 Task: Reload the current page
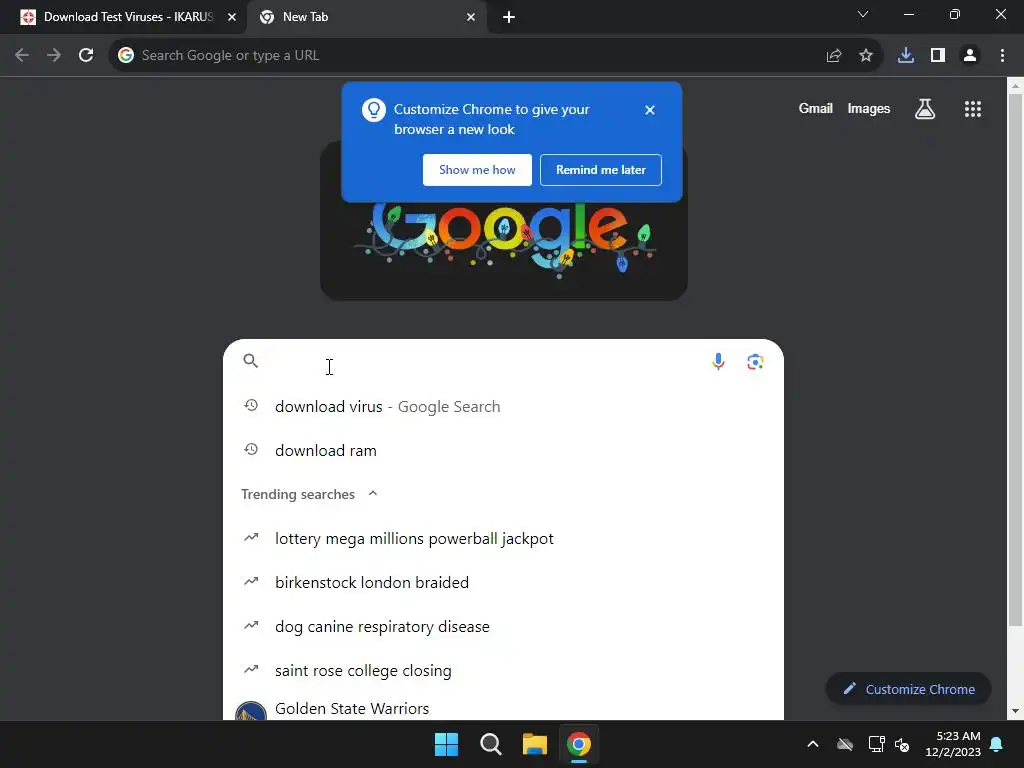click(86, 56)
